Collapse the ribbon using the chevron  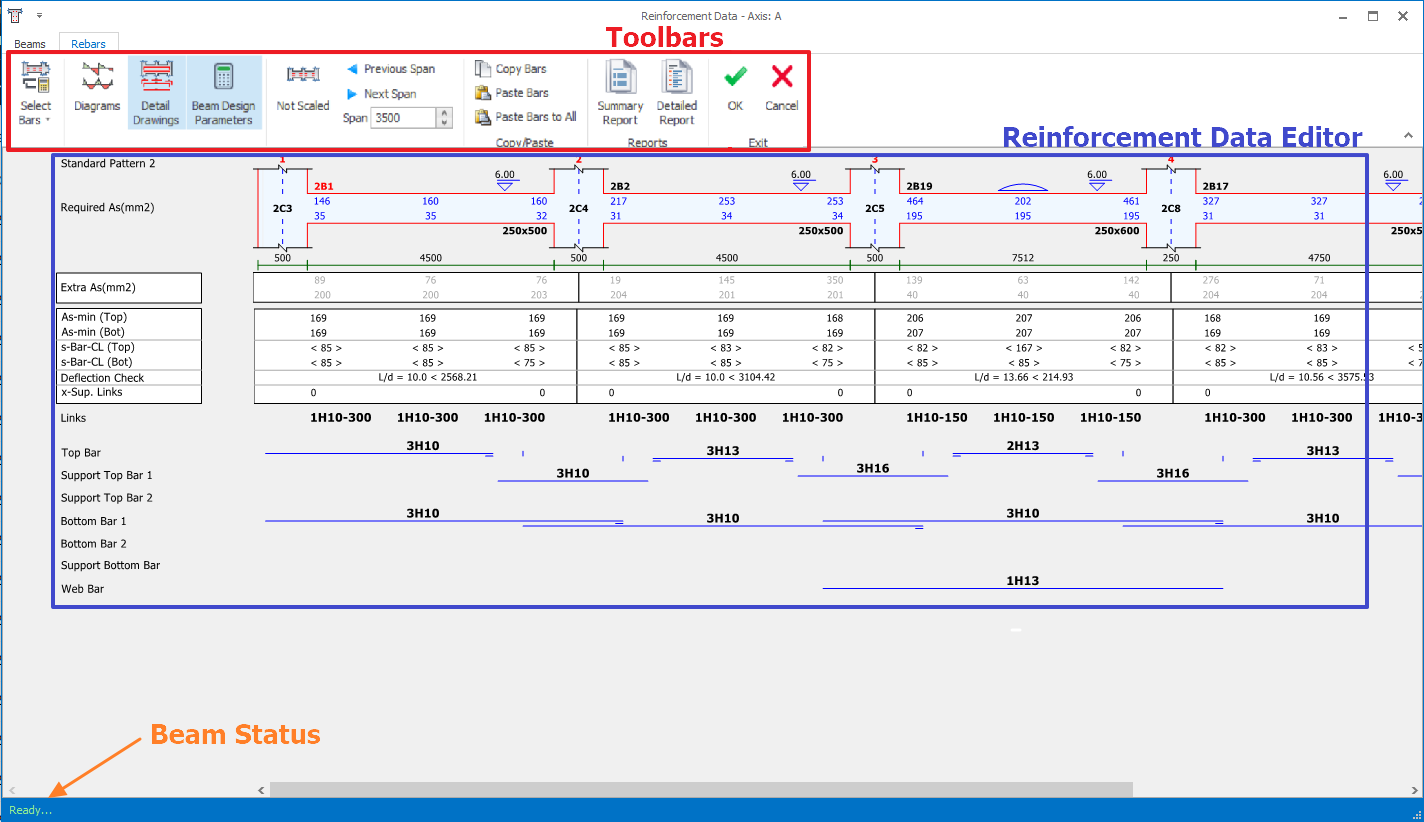coord(1409,135)
